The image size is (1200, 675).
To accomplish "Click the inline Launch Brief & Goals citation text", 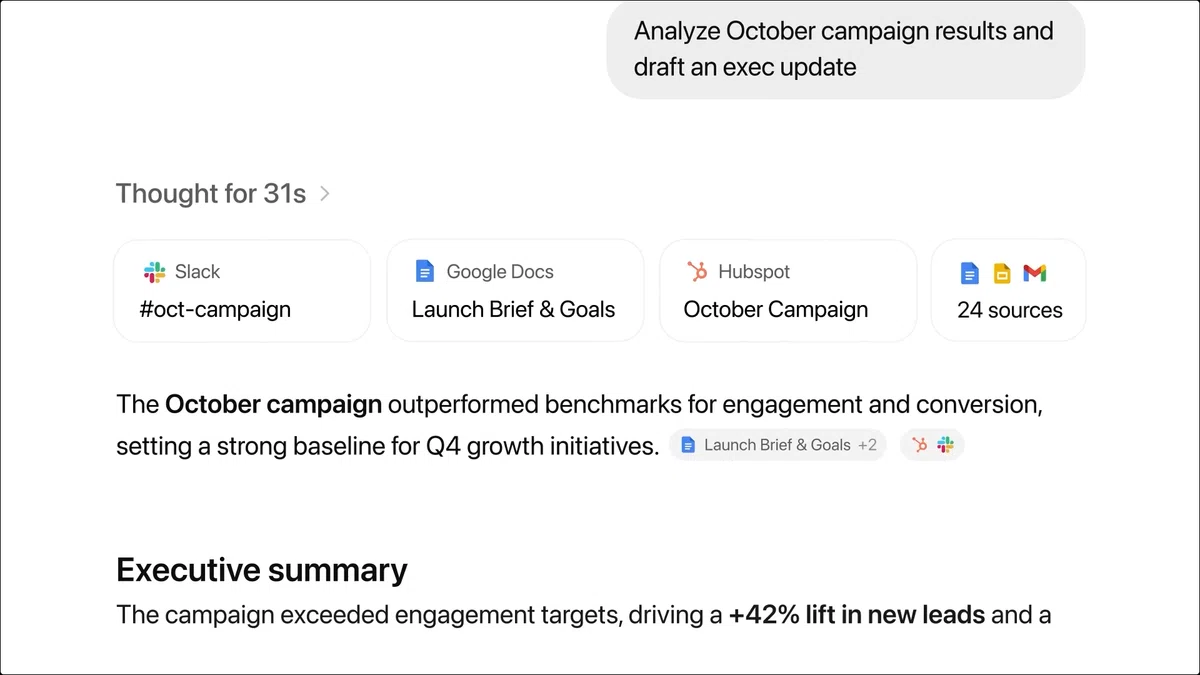I will 777,446.
